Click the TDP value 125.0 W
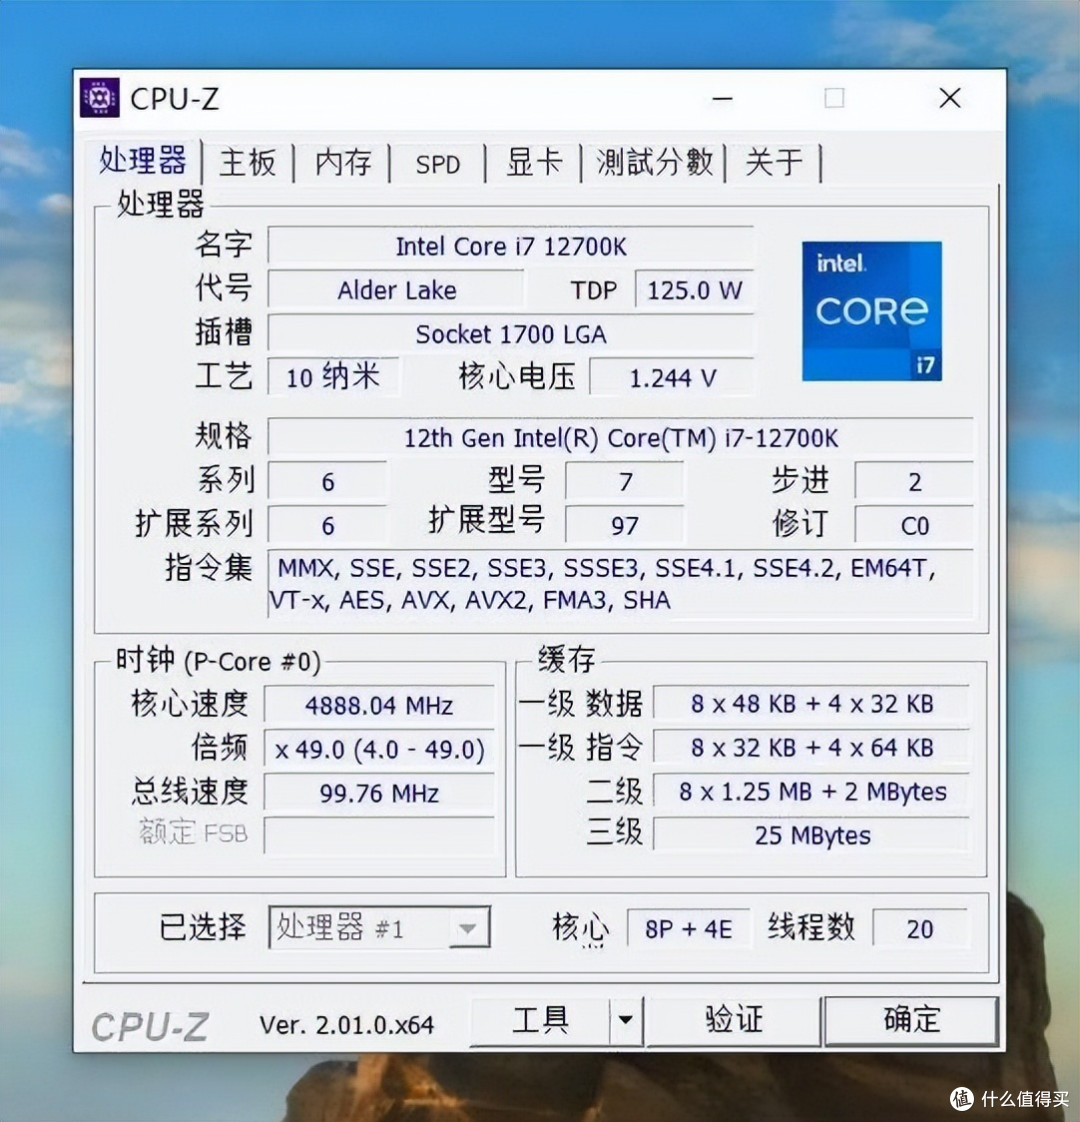This screenshot has width=1080, height=1122. pos(694,290)
